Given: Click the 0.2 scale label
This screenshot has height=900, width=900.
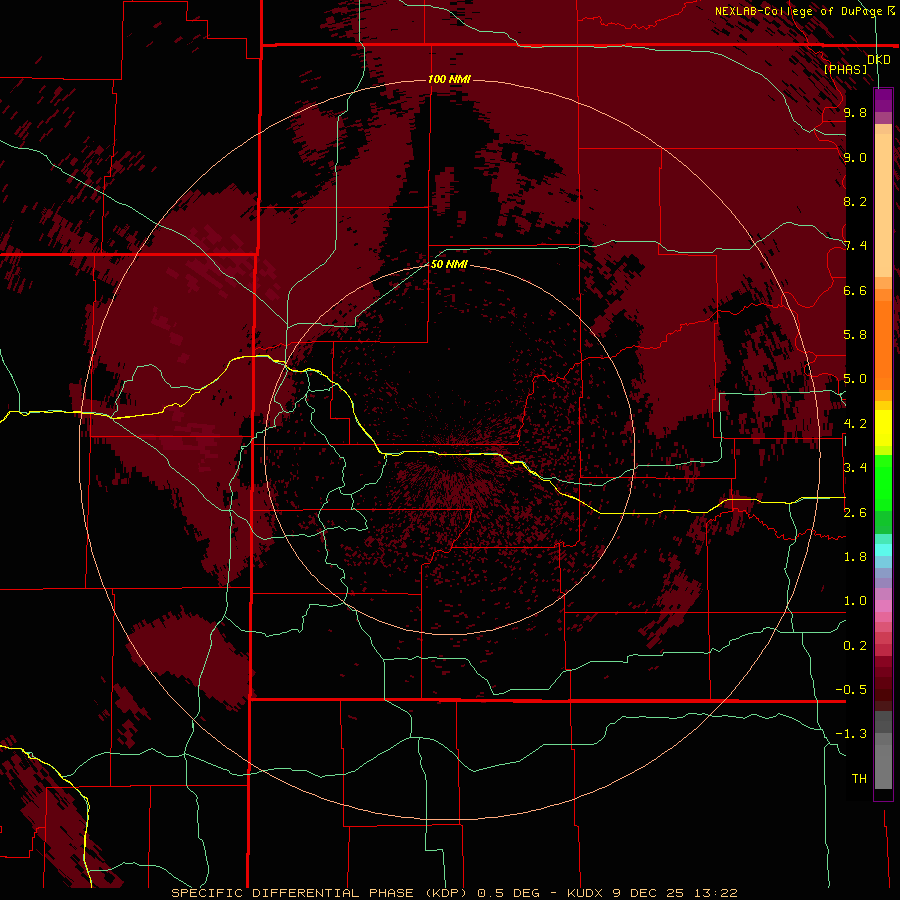Looking at the screenshot, I should pos(855,646).
